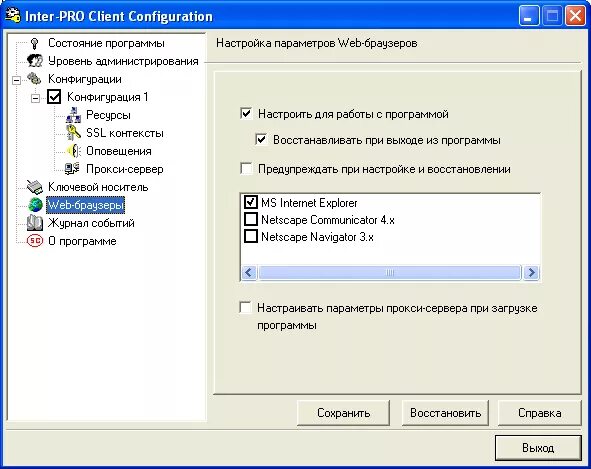Click the browser list right scroll arrow
591x469 pixels.
(531, 272)
